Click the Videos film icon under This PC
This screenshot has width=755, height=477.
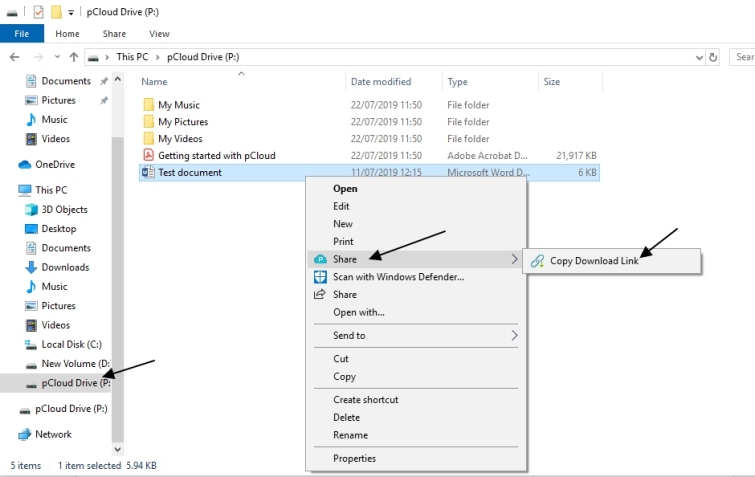click(x=31, y=325)
